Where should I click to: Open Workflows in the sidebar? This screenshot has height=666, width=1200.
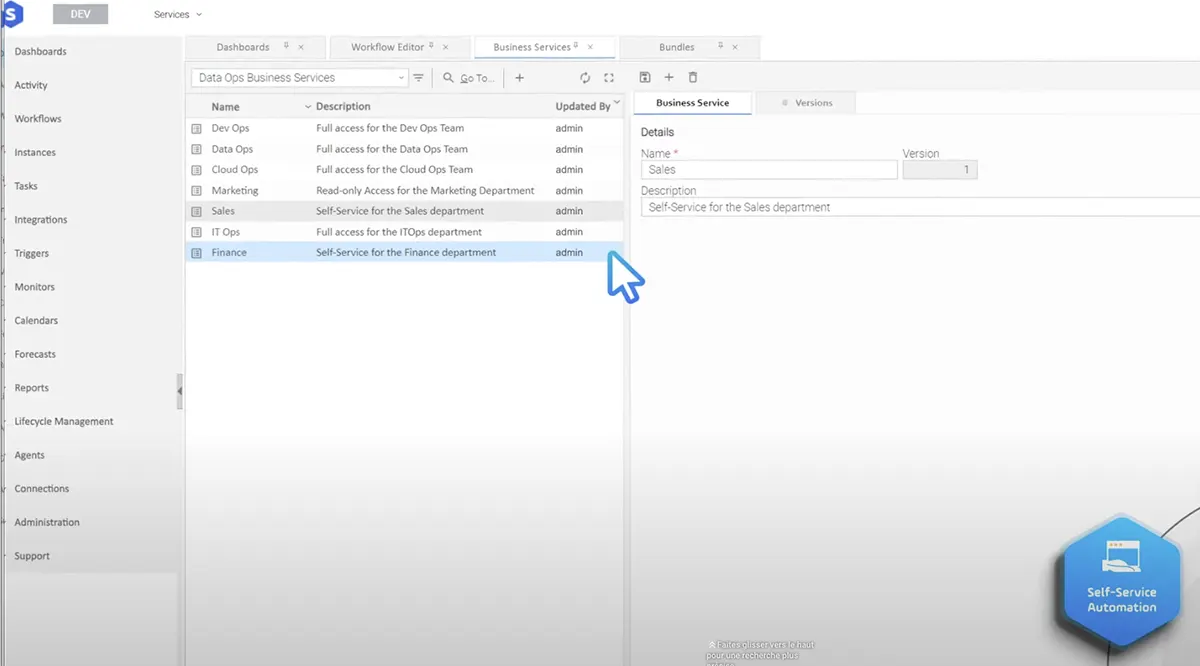(x=38, y=119)
